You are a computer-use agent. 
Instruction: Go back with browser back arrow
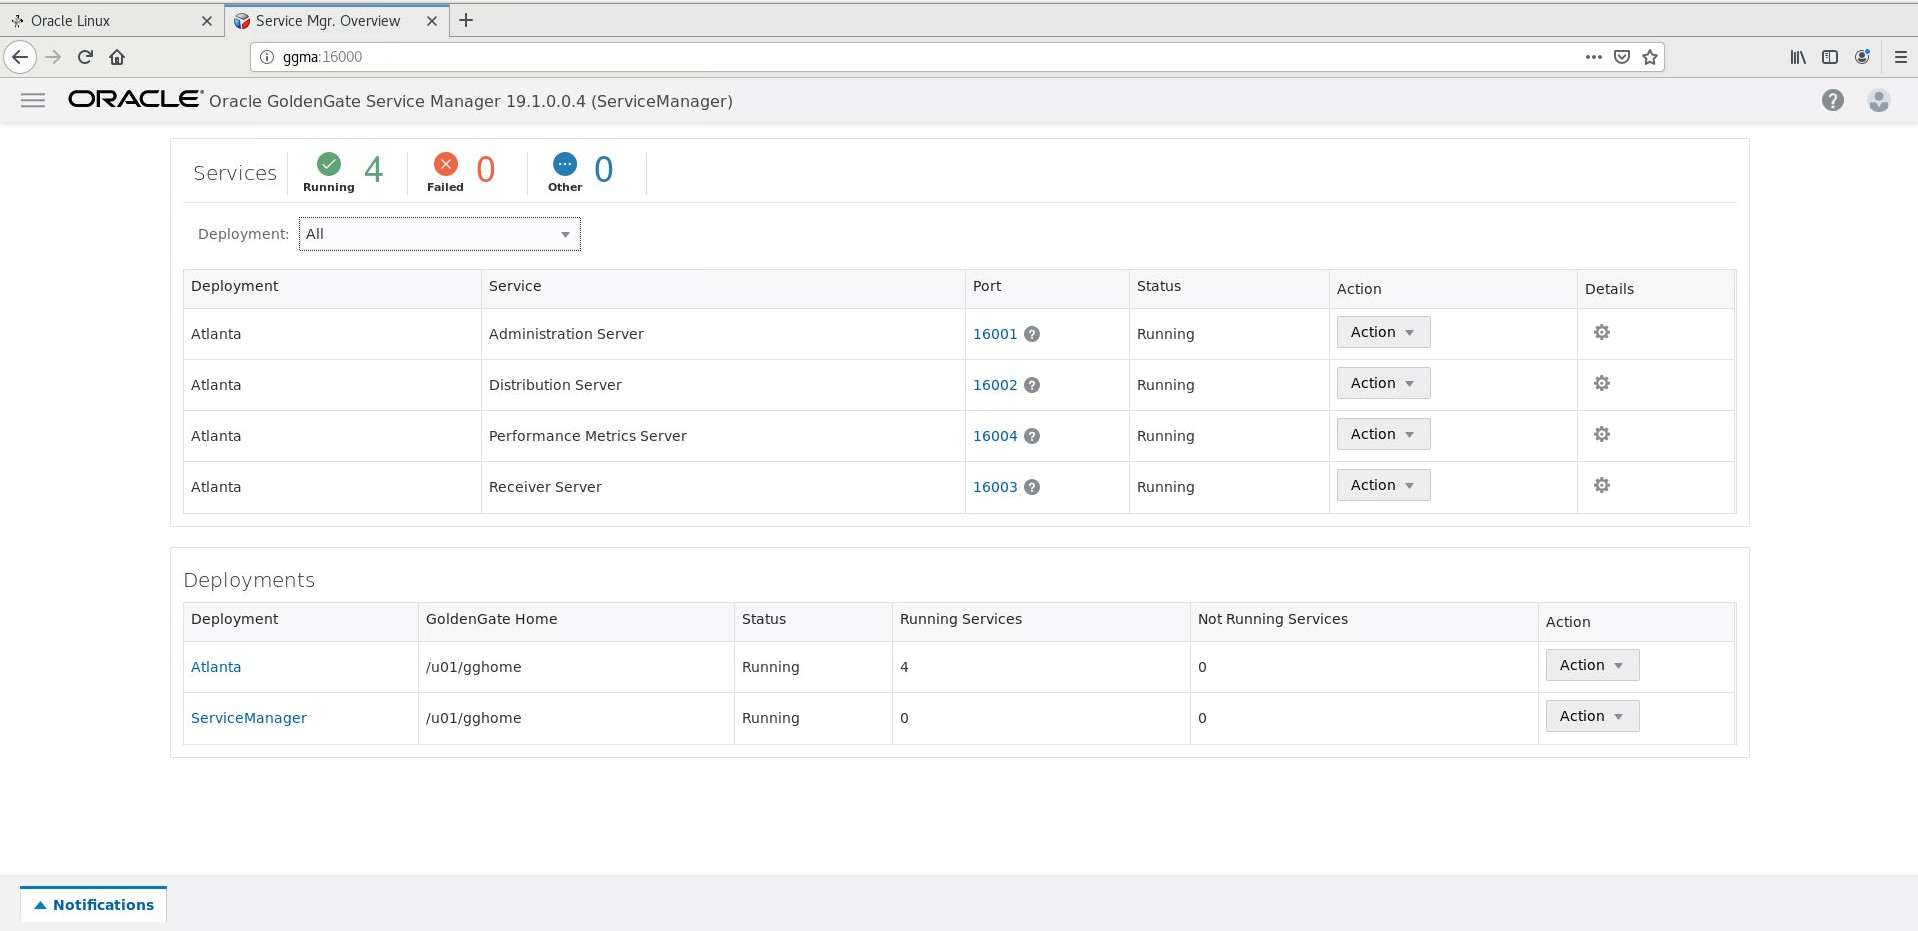tap(20, 57)
